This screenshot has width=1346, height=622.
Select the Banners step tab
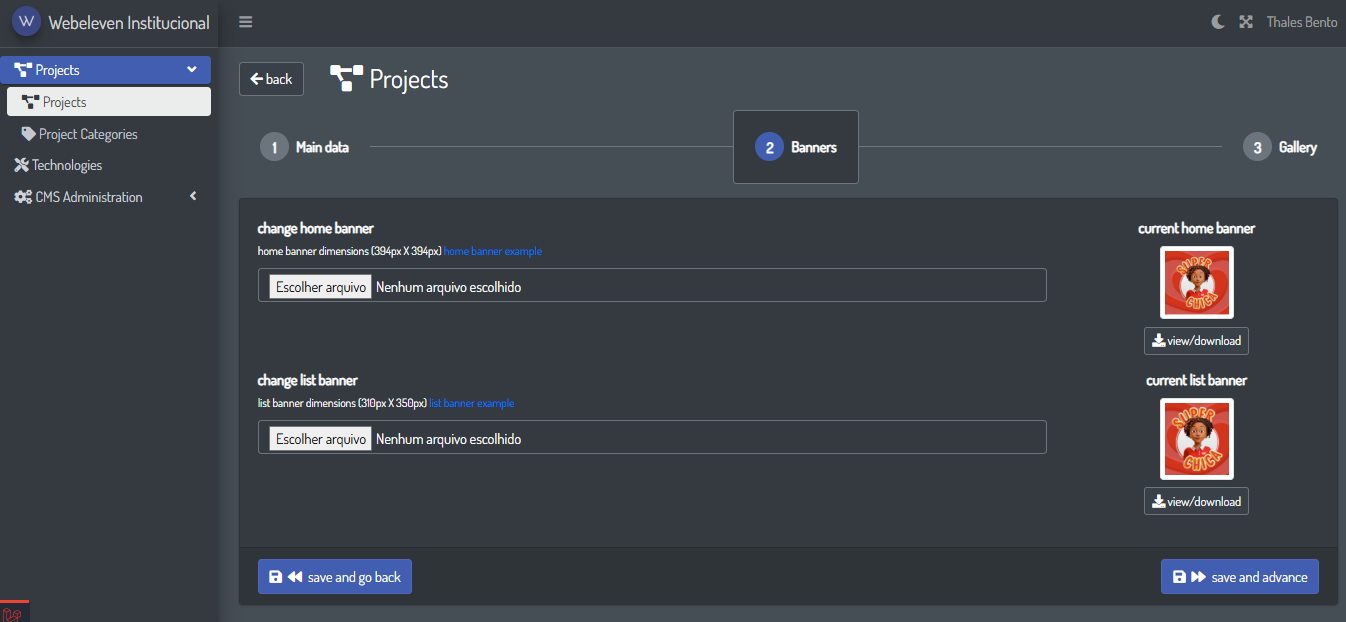click(796, 147)
